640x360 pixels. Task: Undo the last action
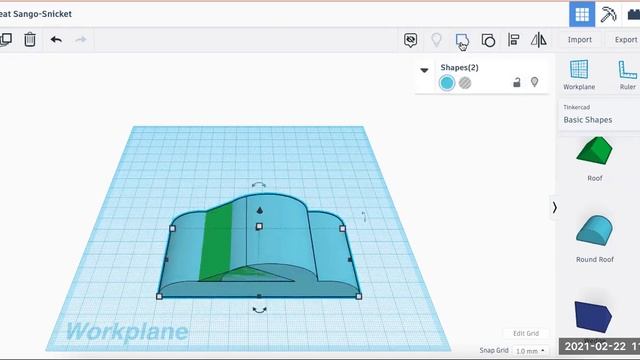(56, 40)
